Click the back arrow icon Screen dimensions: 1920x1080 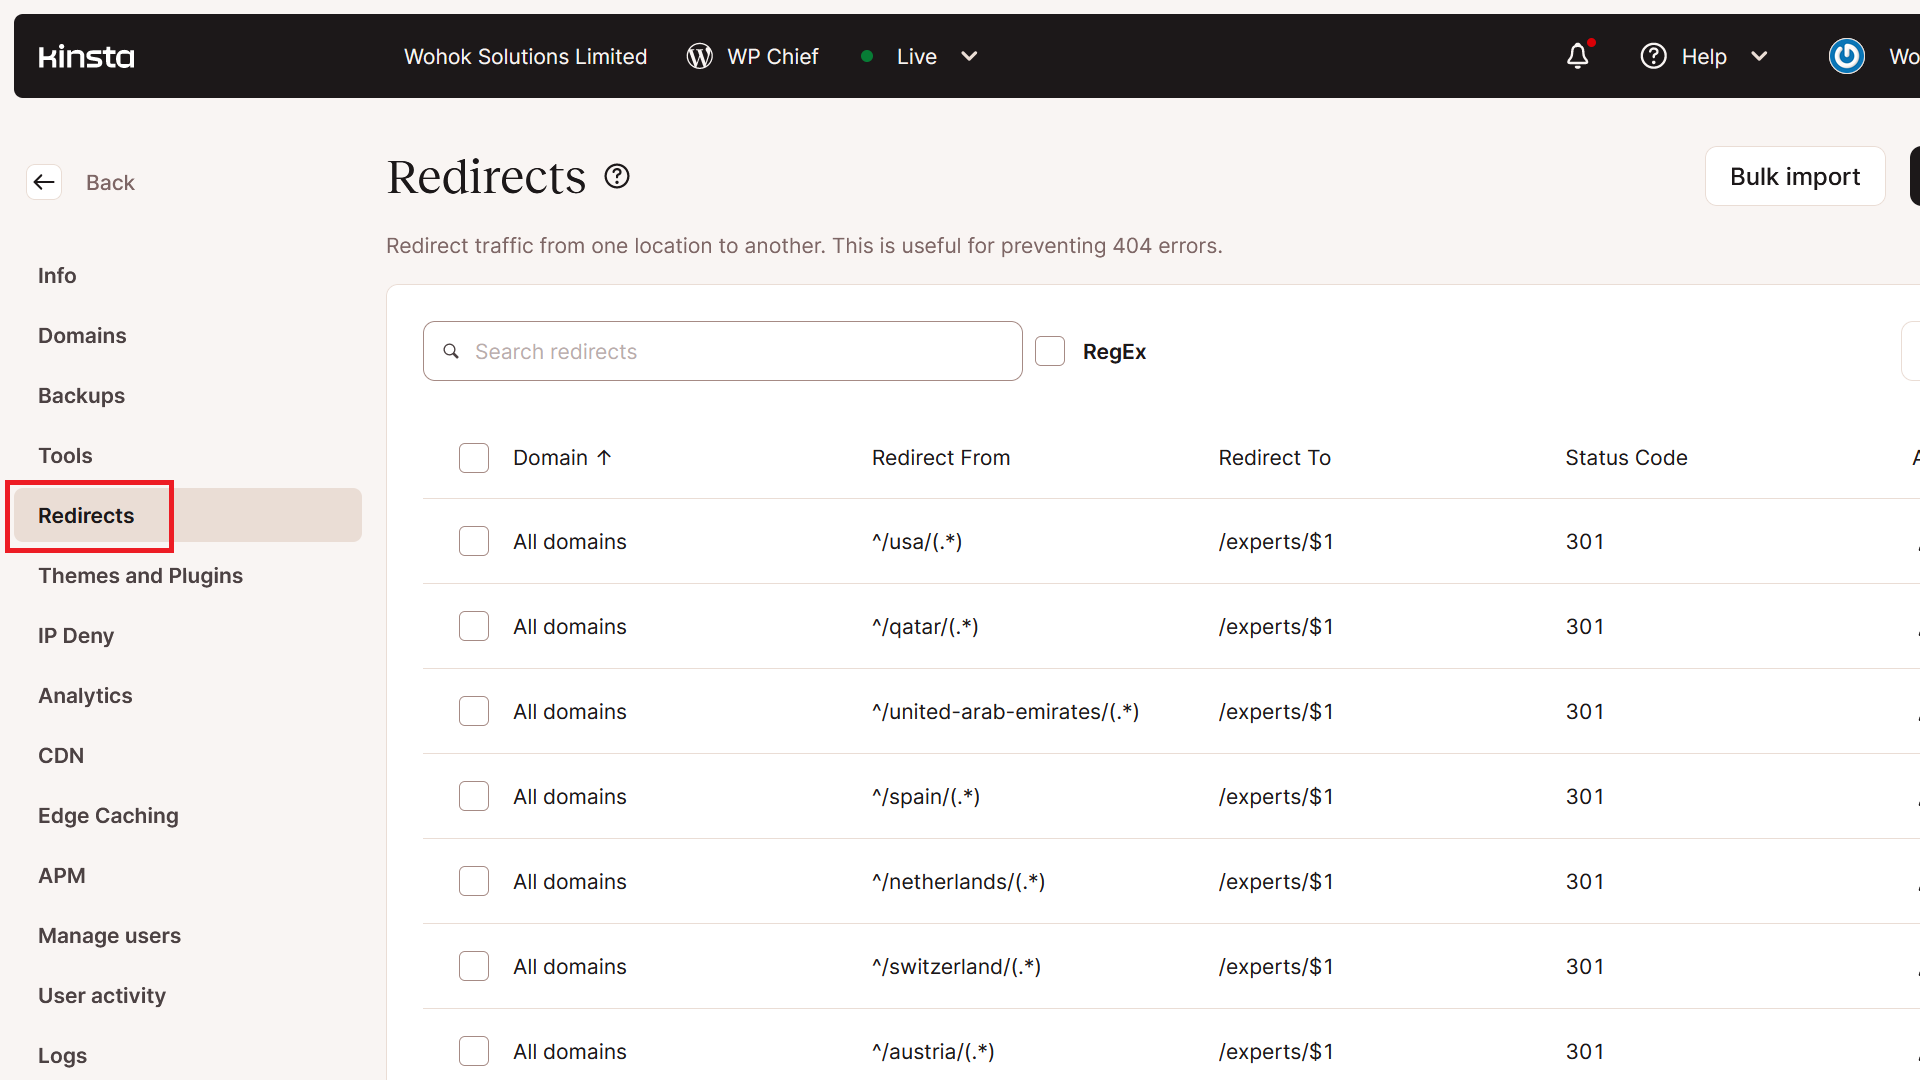coord(44,182)
